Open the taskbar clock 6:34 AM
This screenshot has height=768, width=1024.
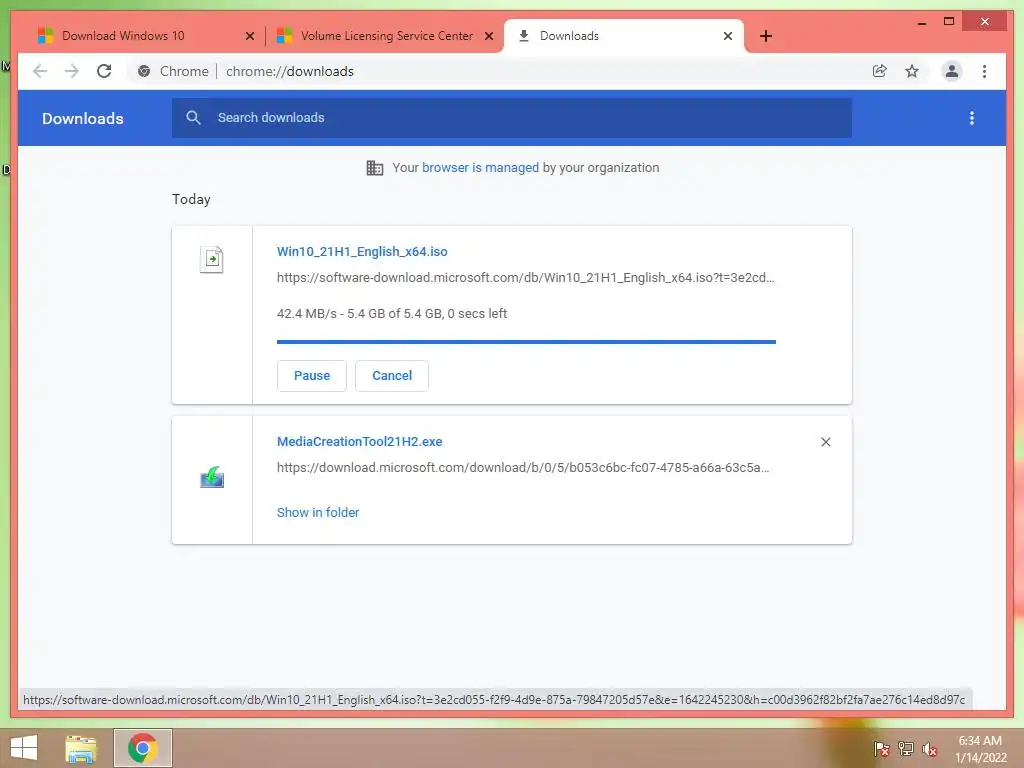(x=980, y=749)
